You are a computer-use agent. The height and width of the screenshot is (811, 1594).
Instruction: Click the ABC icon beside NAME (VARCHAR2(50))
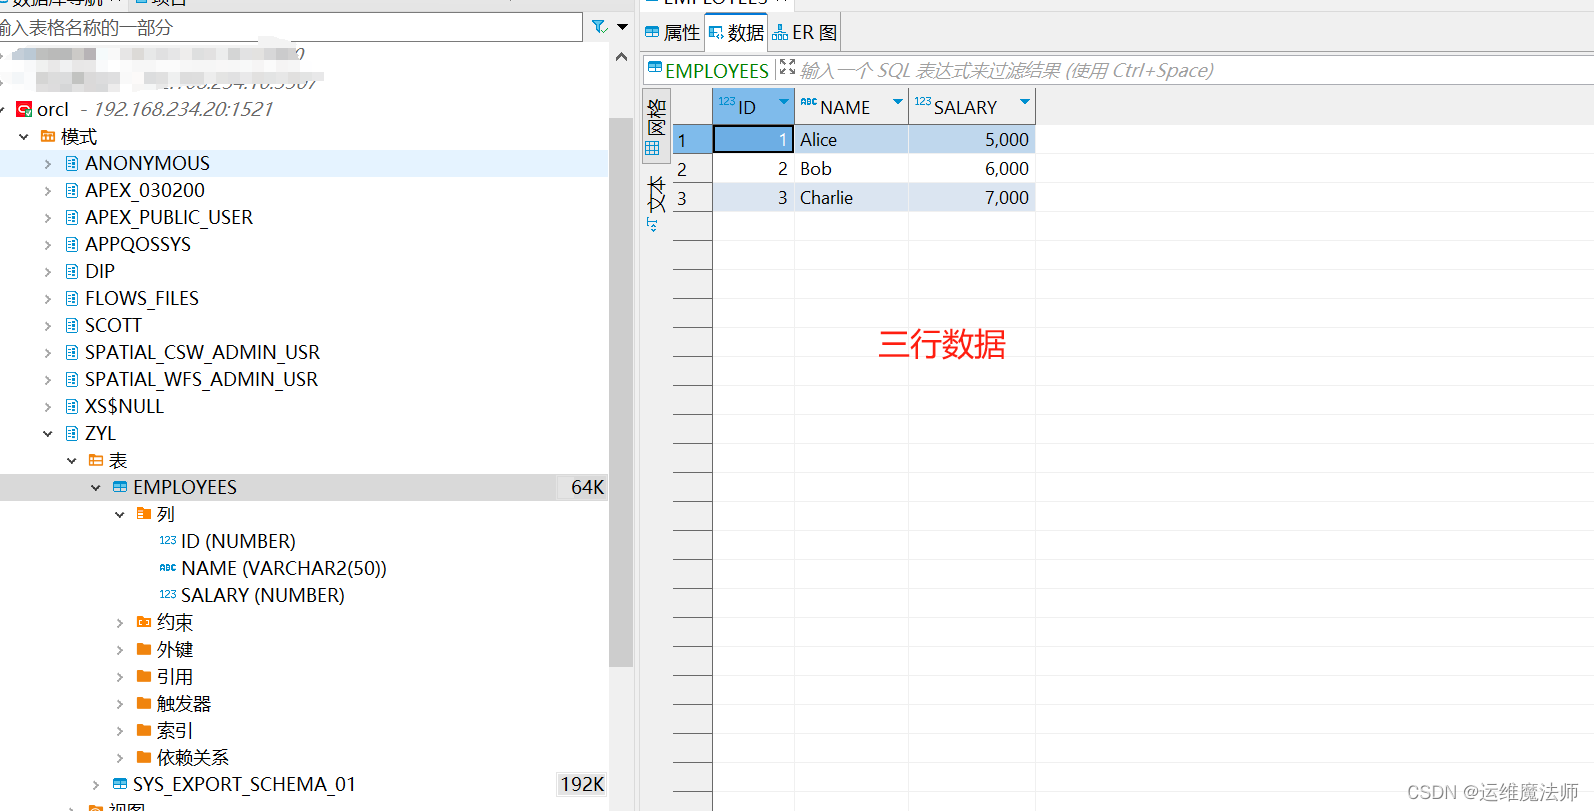point(168,568)
